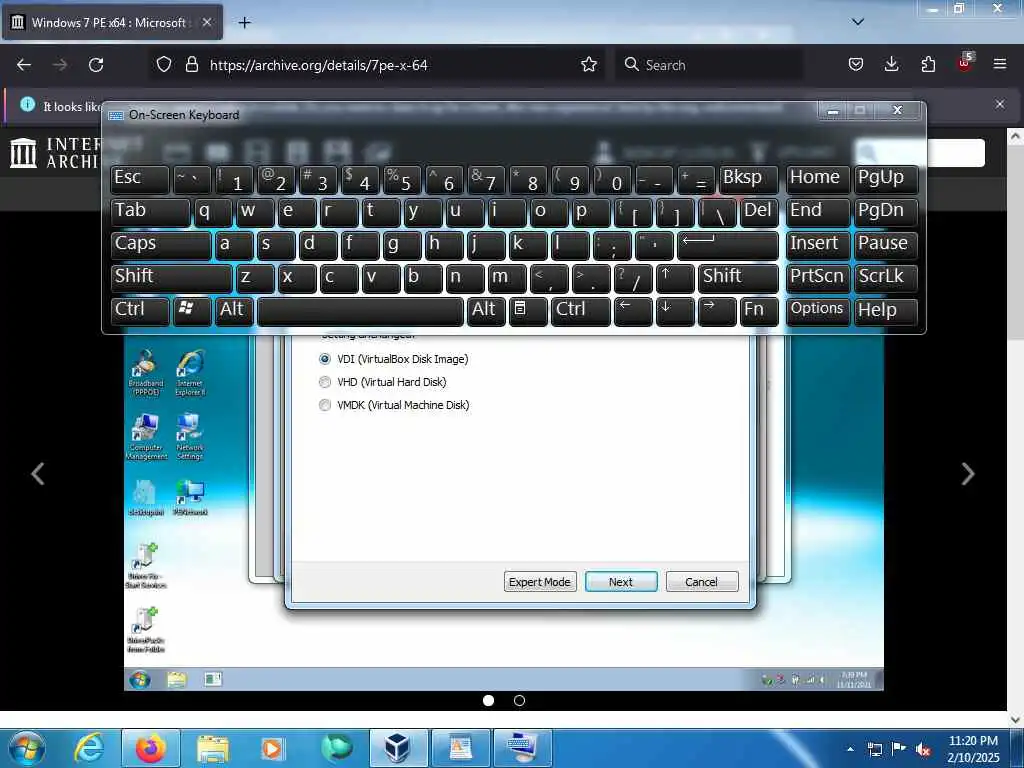The height and width of the screenshot is (768, 1024).
Task: Expand the list all tabs dropdown
Action: pyautogui.click(x=857, y=22)
